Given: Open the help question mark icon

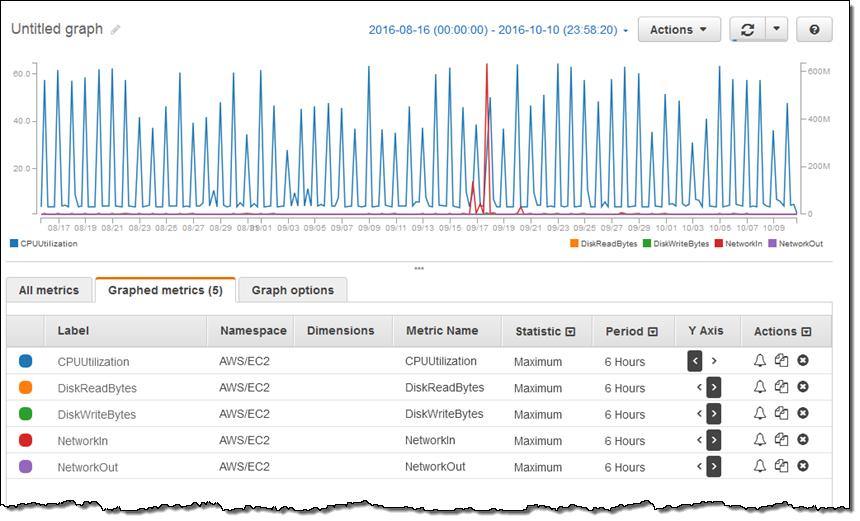Looking at the screenshot, I should [x=814, y=30].
